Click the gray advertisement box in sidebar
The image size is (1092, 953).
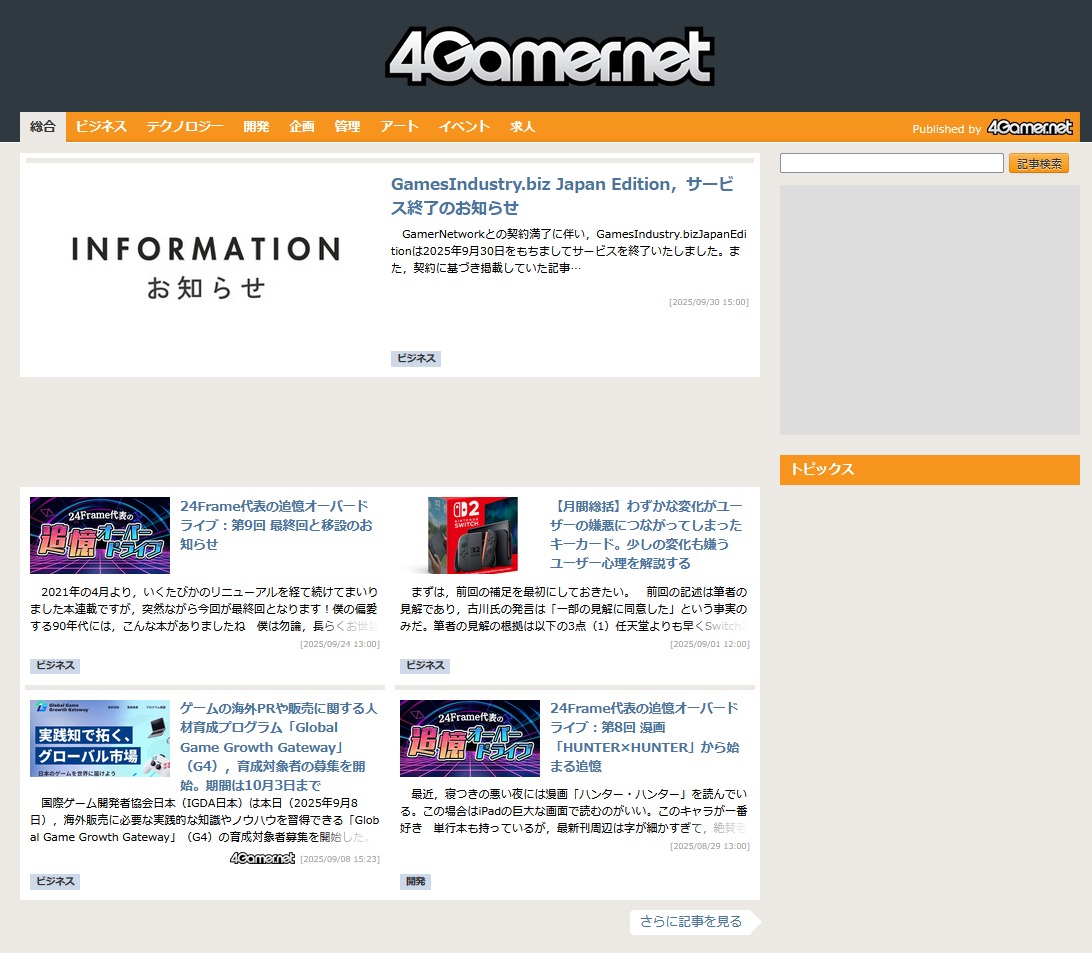pyautogui.click(x=930, y=310)
